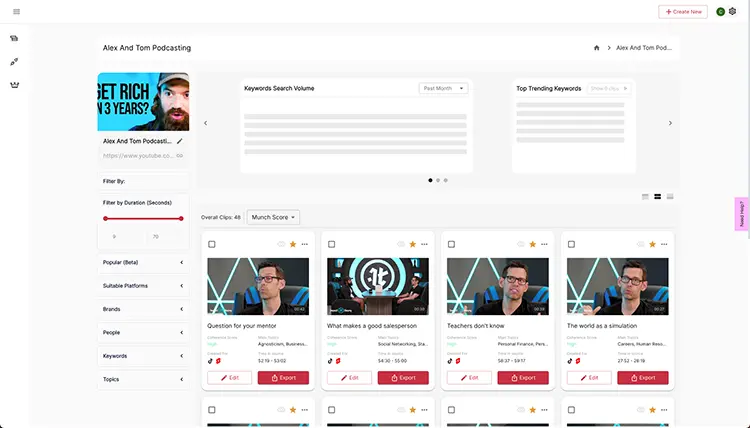Check the 'The world as a simulation' clip
Viewport: 750px width, 428px height.
[x=571, y=244]
